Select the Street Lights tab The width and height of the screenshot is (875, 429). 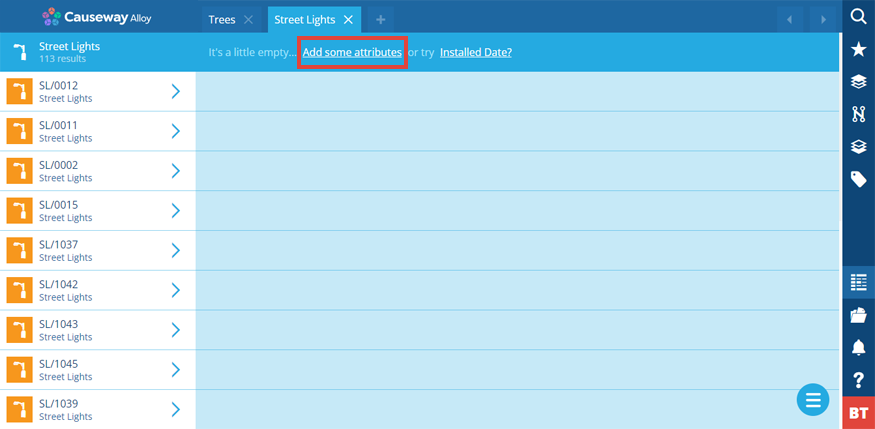click(305, 20)
